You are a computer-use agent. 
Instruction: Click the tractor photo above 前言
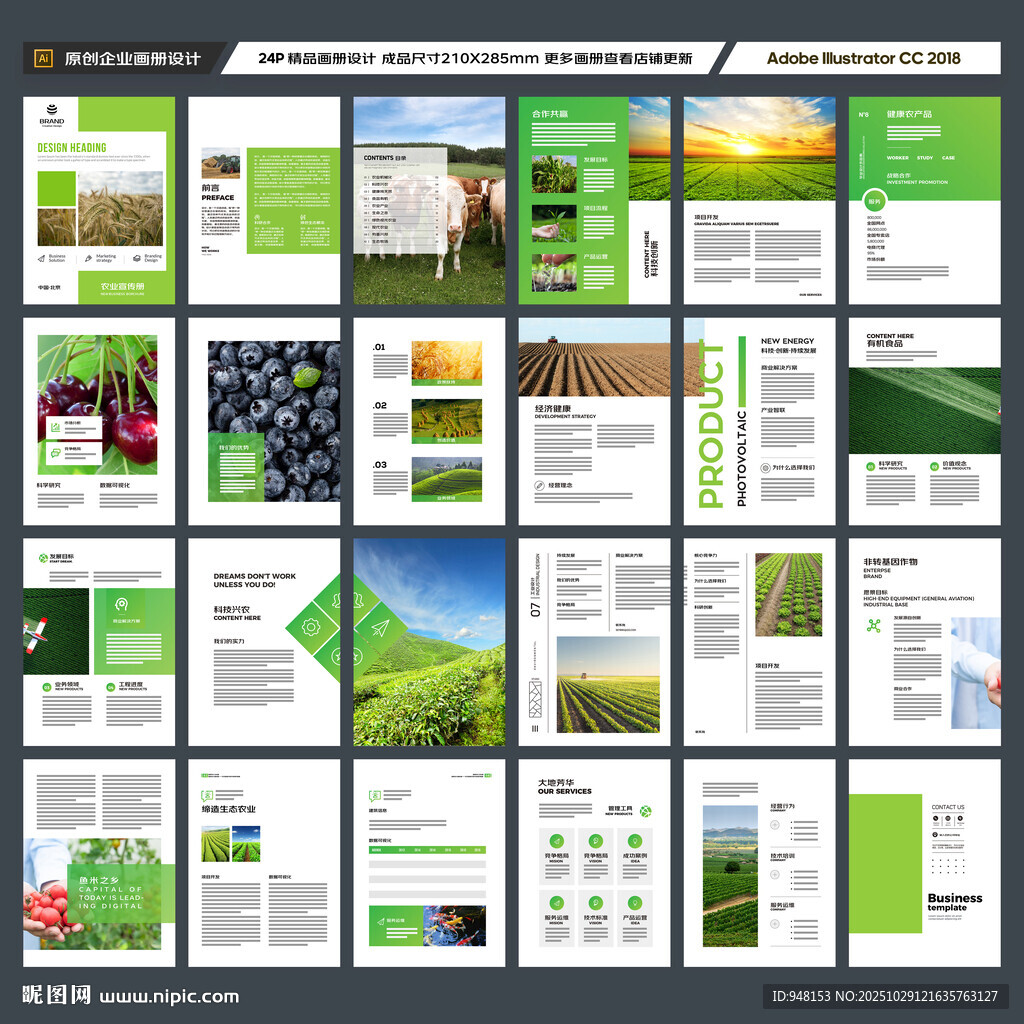click(221, 163)
